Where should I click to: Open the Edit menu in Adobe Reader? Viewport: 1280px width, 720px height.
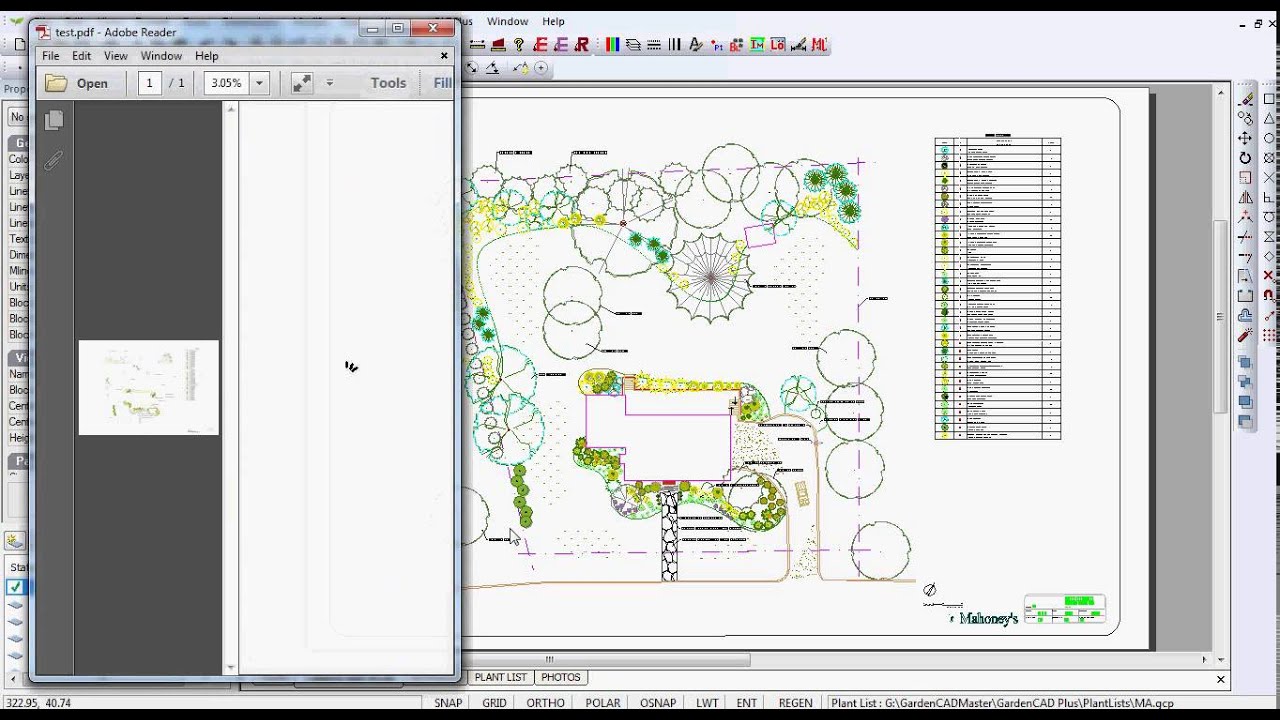coord(81,56)
